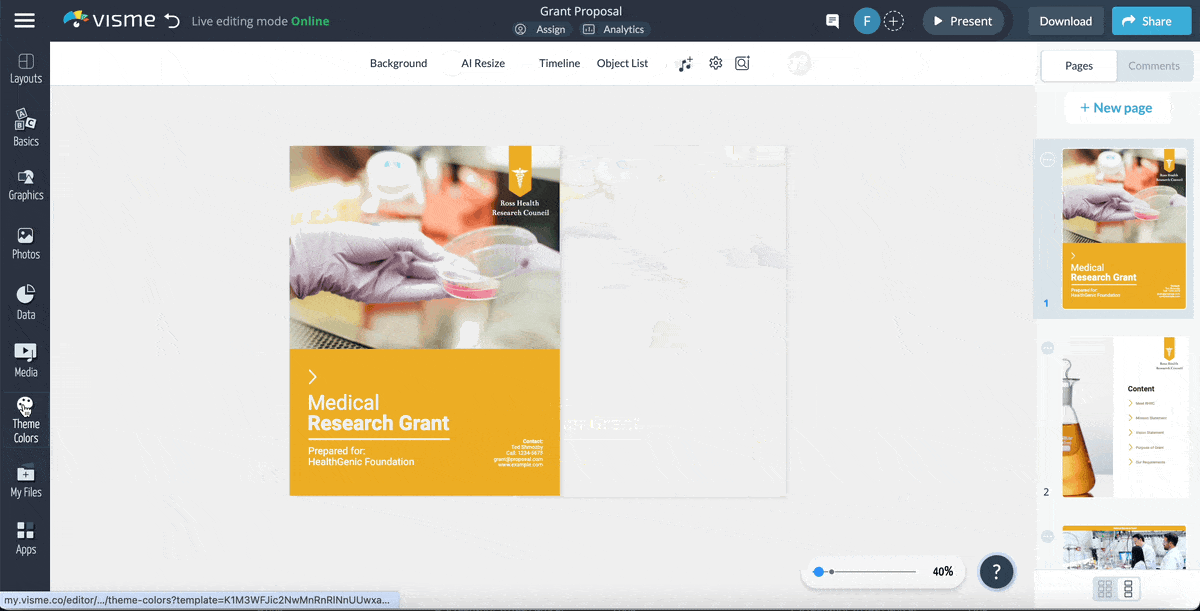Open the Media panel
This screenshot has height=611, width=1200.
click(25, 358)
